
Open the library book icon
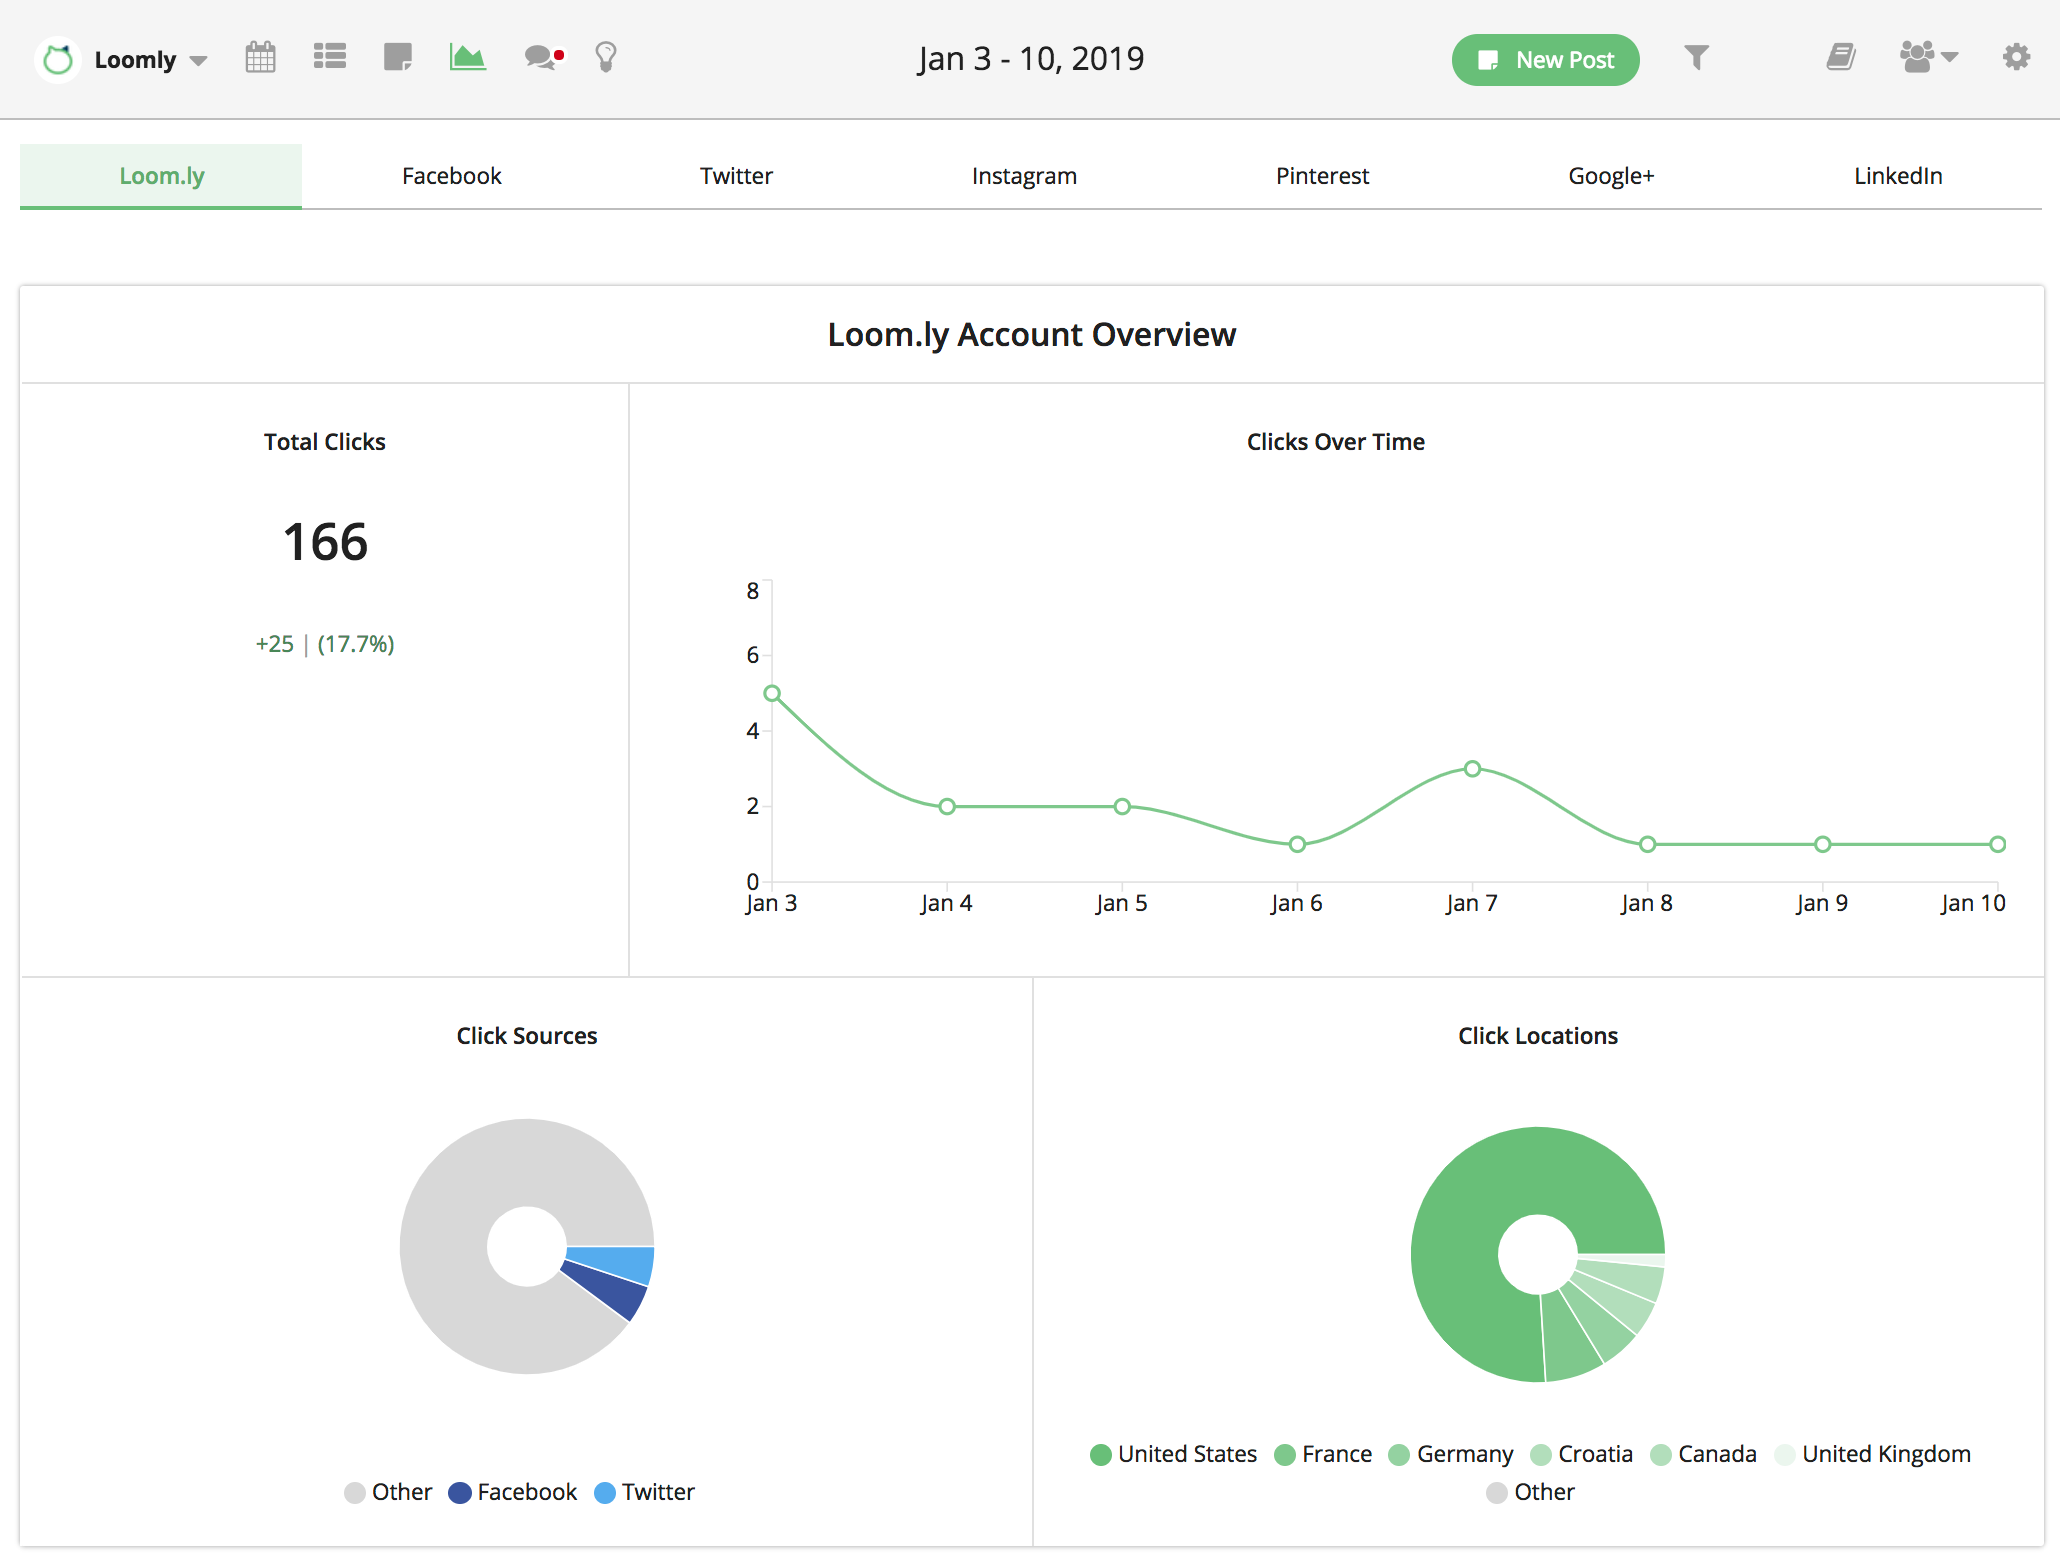click(x=1840, y=57)
